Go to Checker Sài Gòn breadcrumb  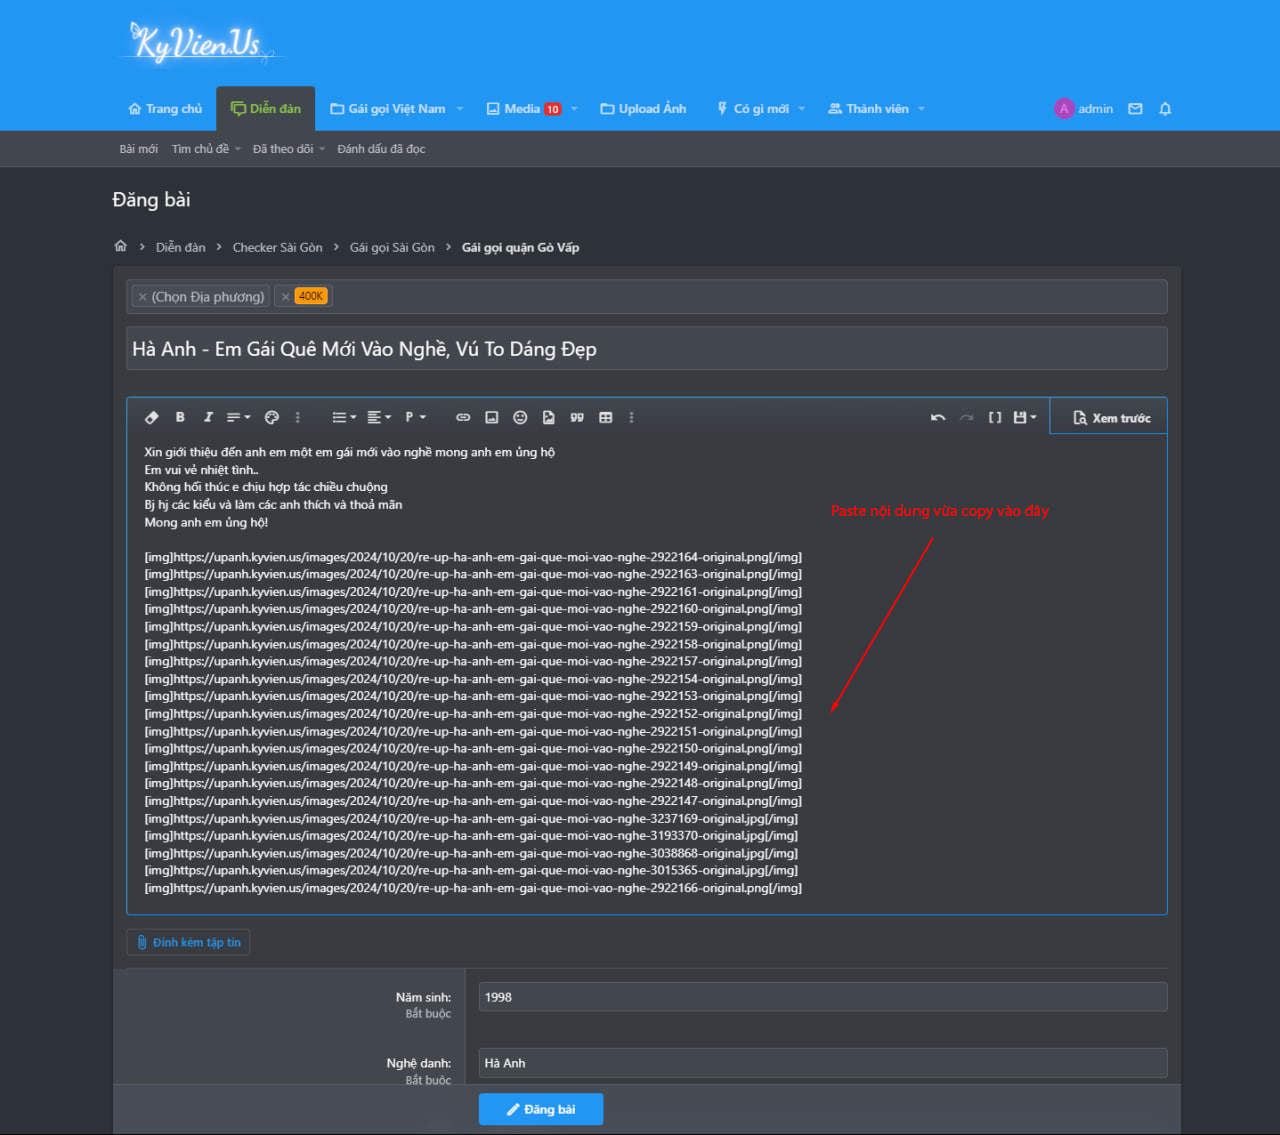click(x=278, y=247)
